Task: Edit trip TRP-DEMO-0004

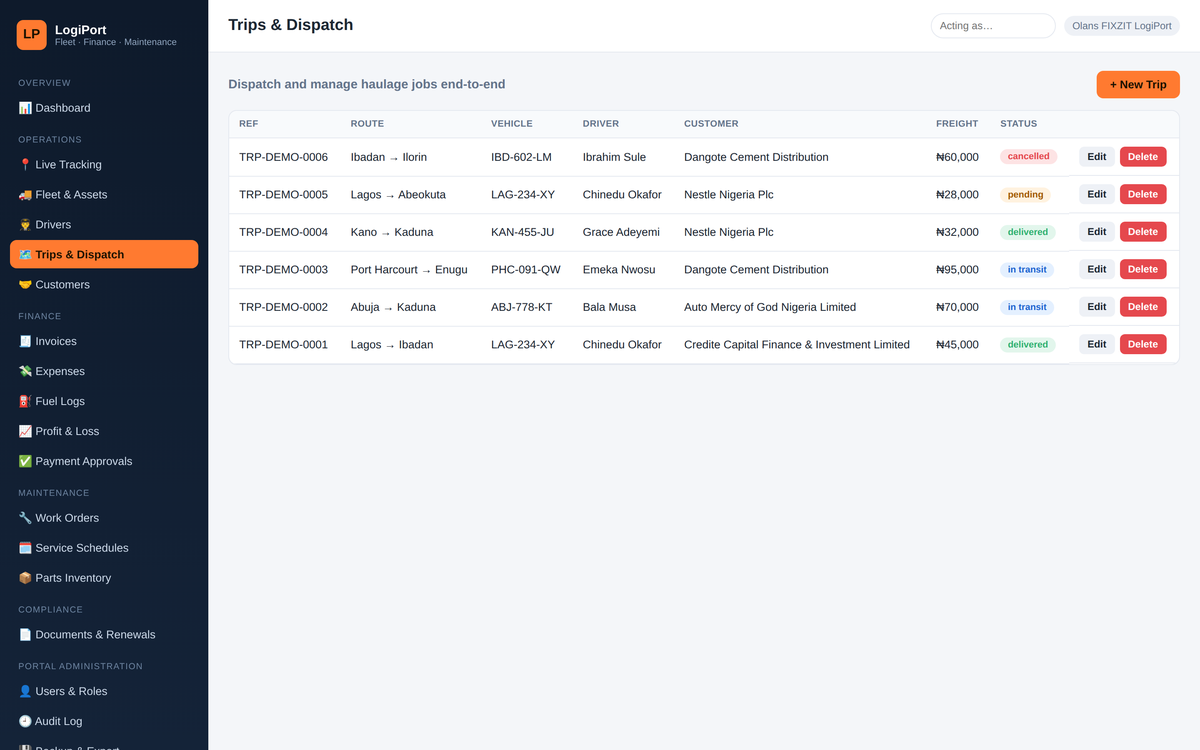Action: tap(1097, 232)
